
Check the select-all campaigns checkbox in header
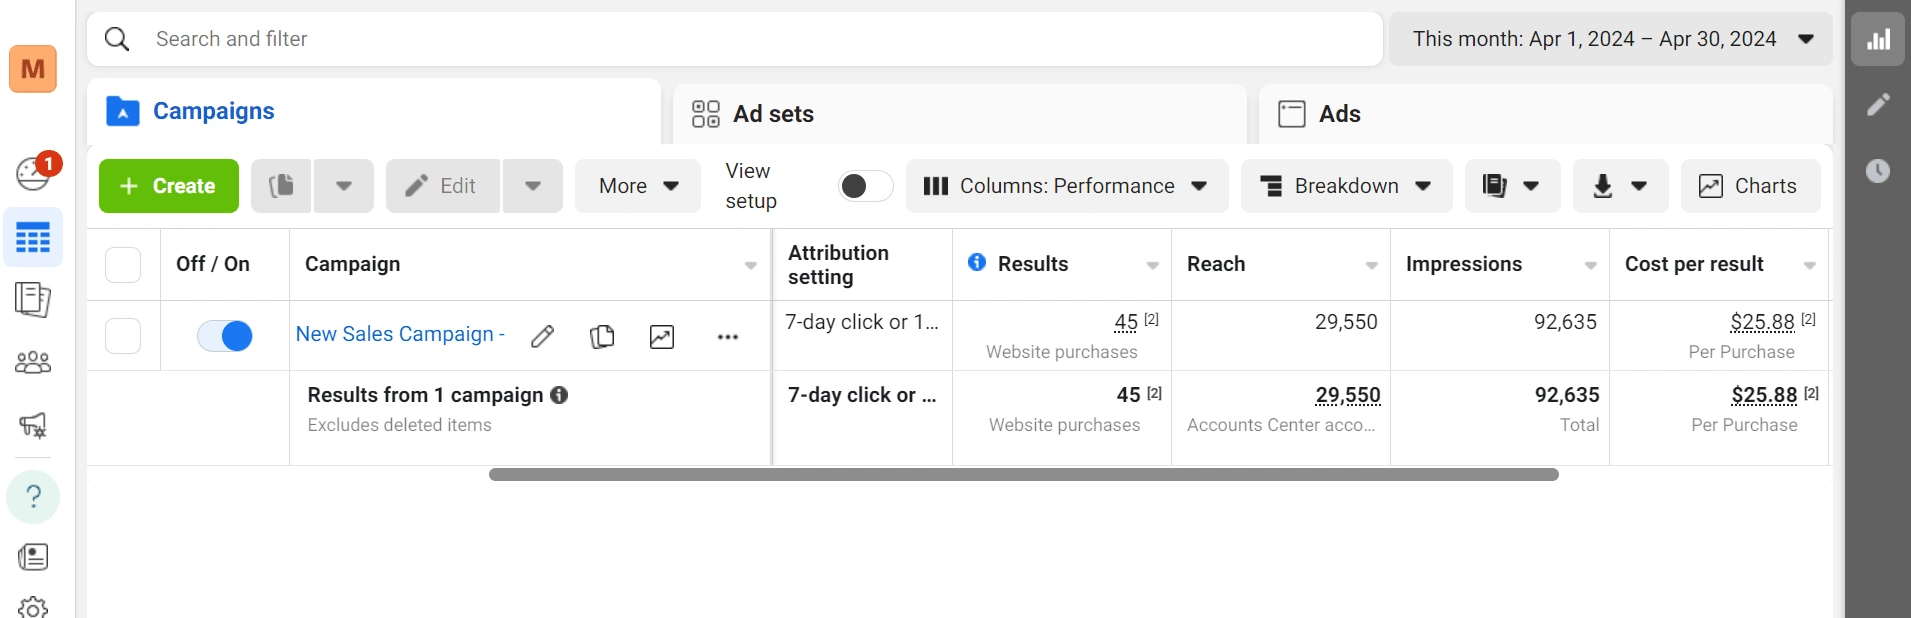tap(123, 265)
